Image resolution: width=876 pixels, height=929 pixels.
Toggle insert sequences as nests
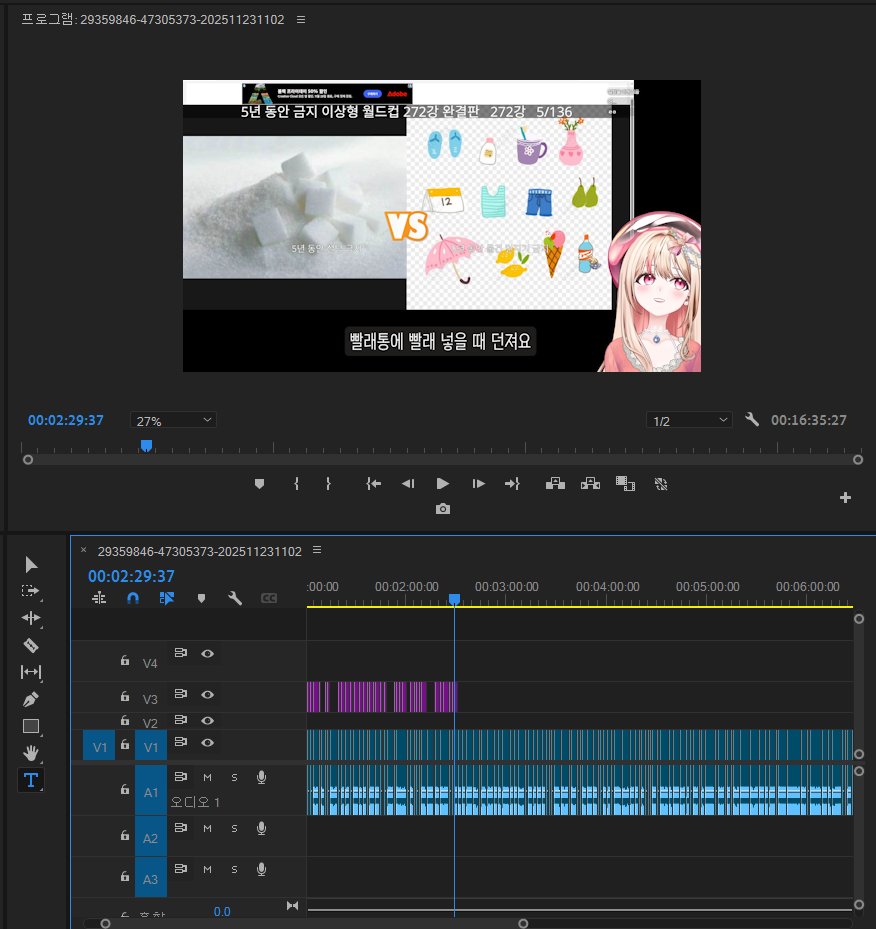click(100, 598)
